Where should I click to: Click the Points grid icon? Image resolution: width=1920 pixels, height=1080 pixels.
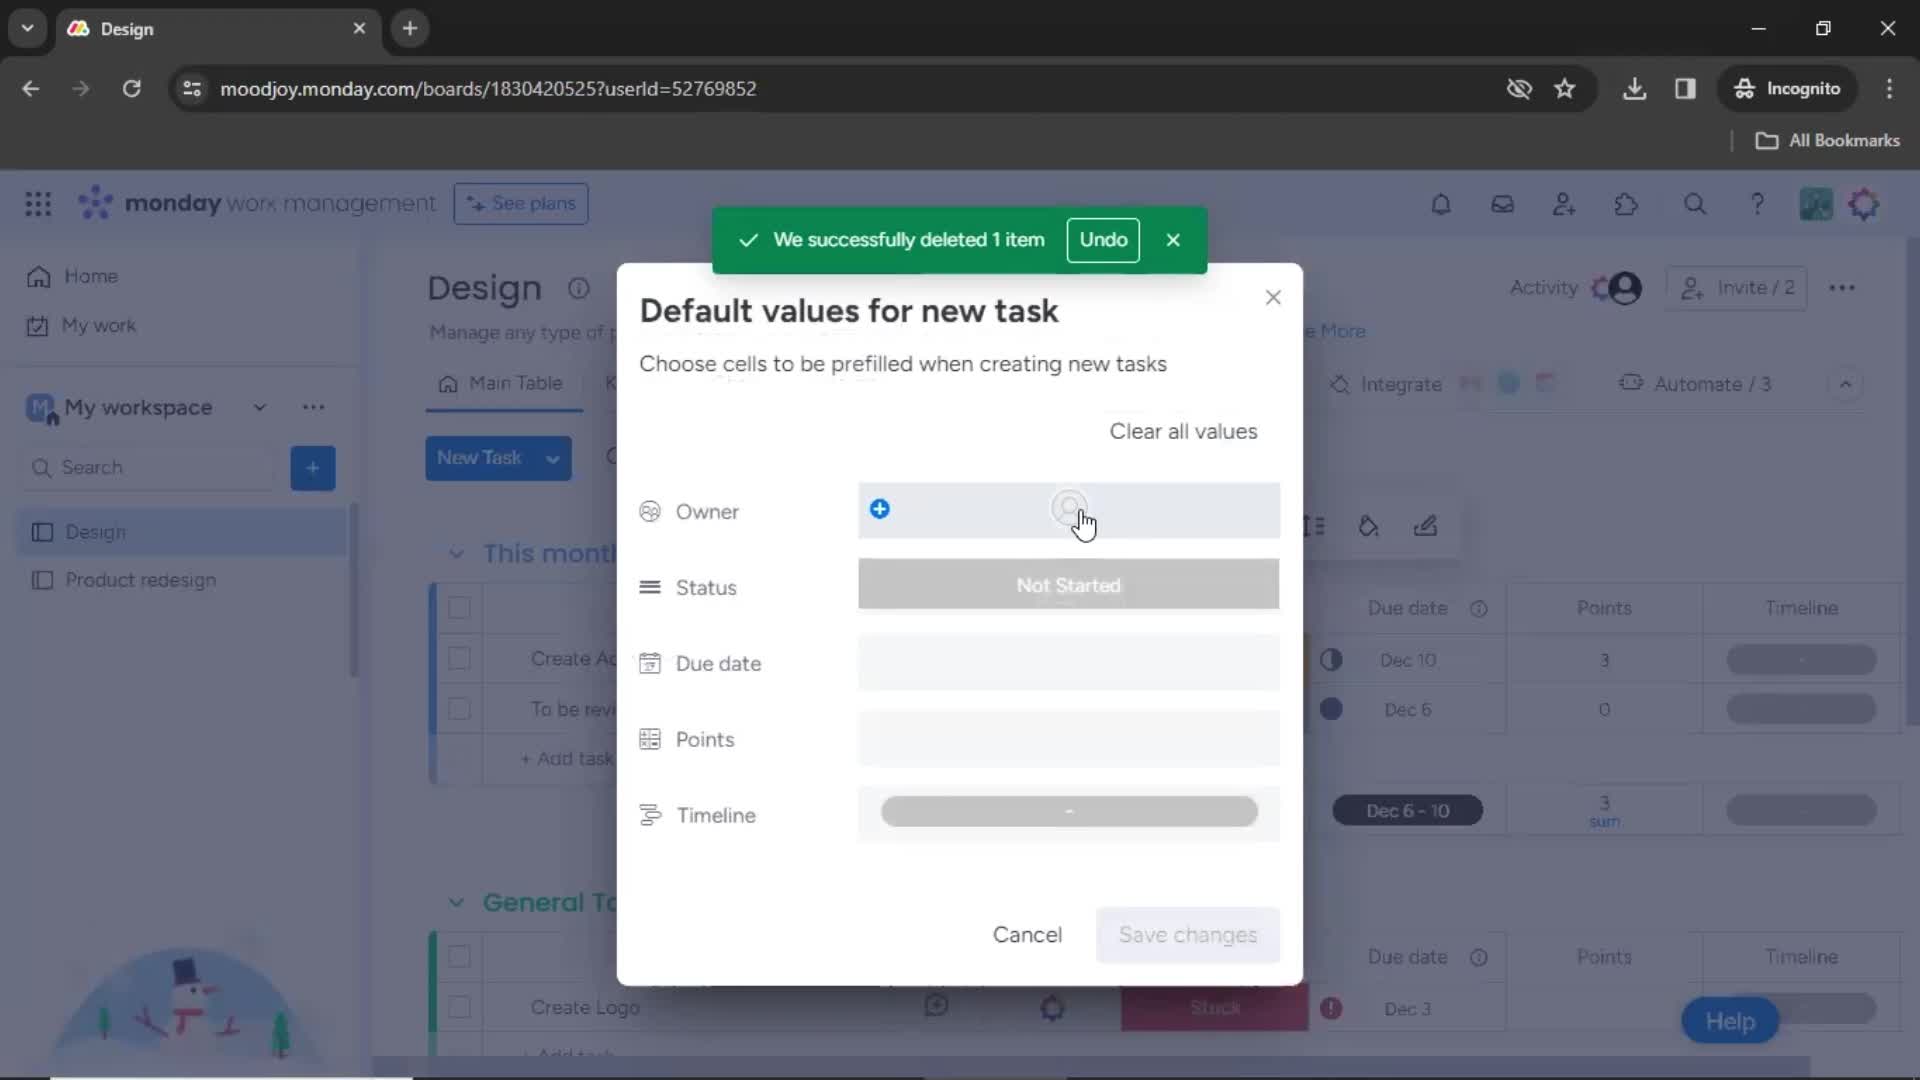click(x=650, y=738)
